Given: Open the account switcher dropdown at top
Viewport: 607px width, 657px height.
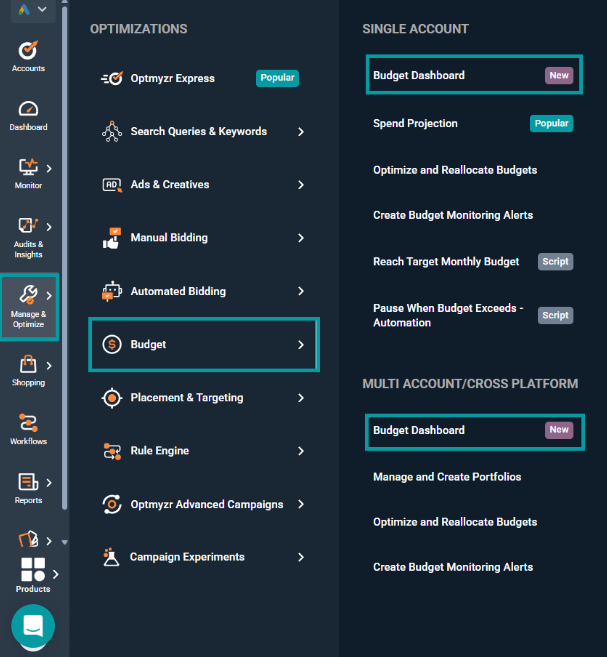Looking at the screenshot, I should pos(33,9).
